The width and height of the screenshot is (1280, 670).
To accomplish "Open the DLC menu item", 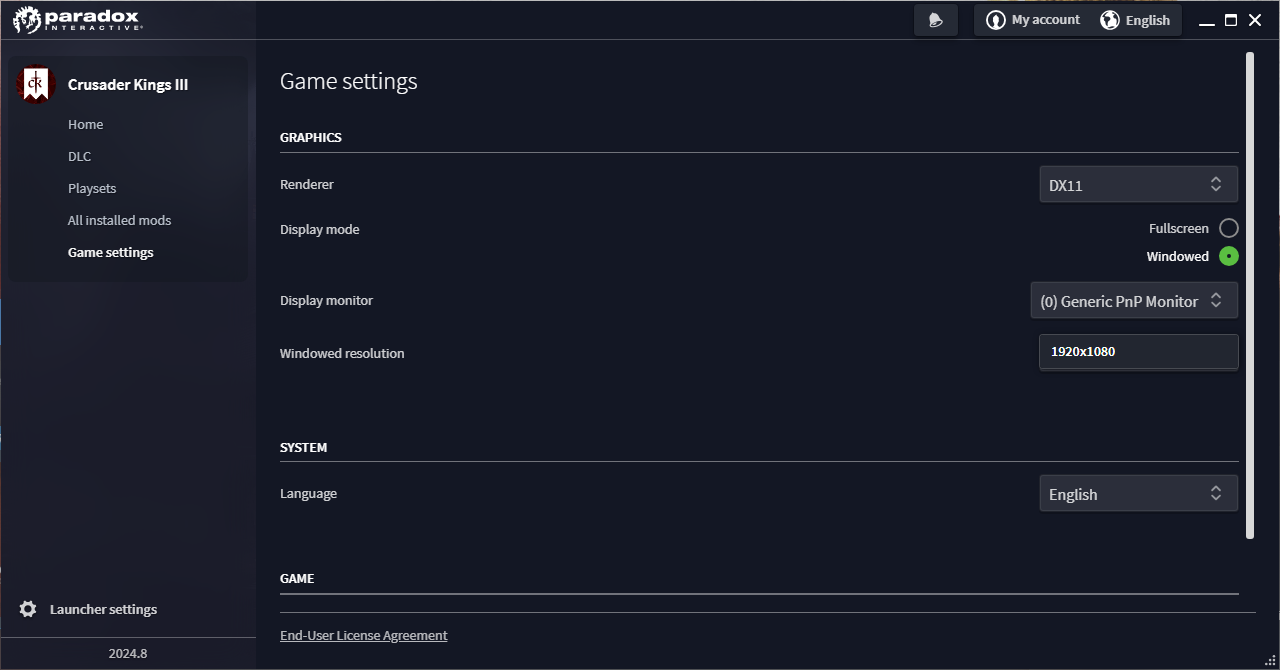I will click(80, 156).
